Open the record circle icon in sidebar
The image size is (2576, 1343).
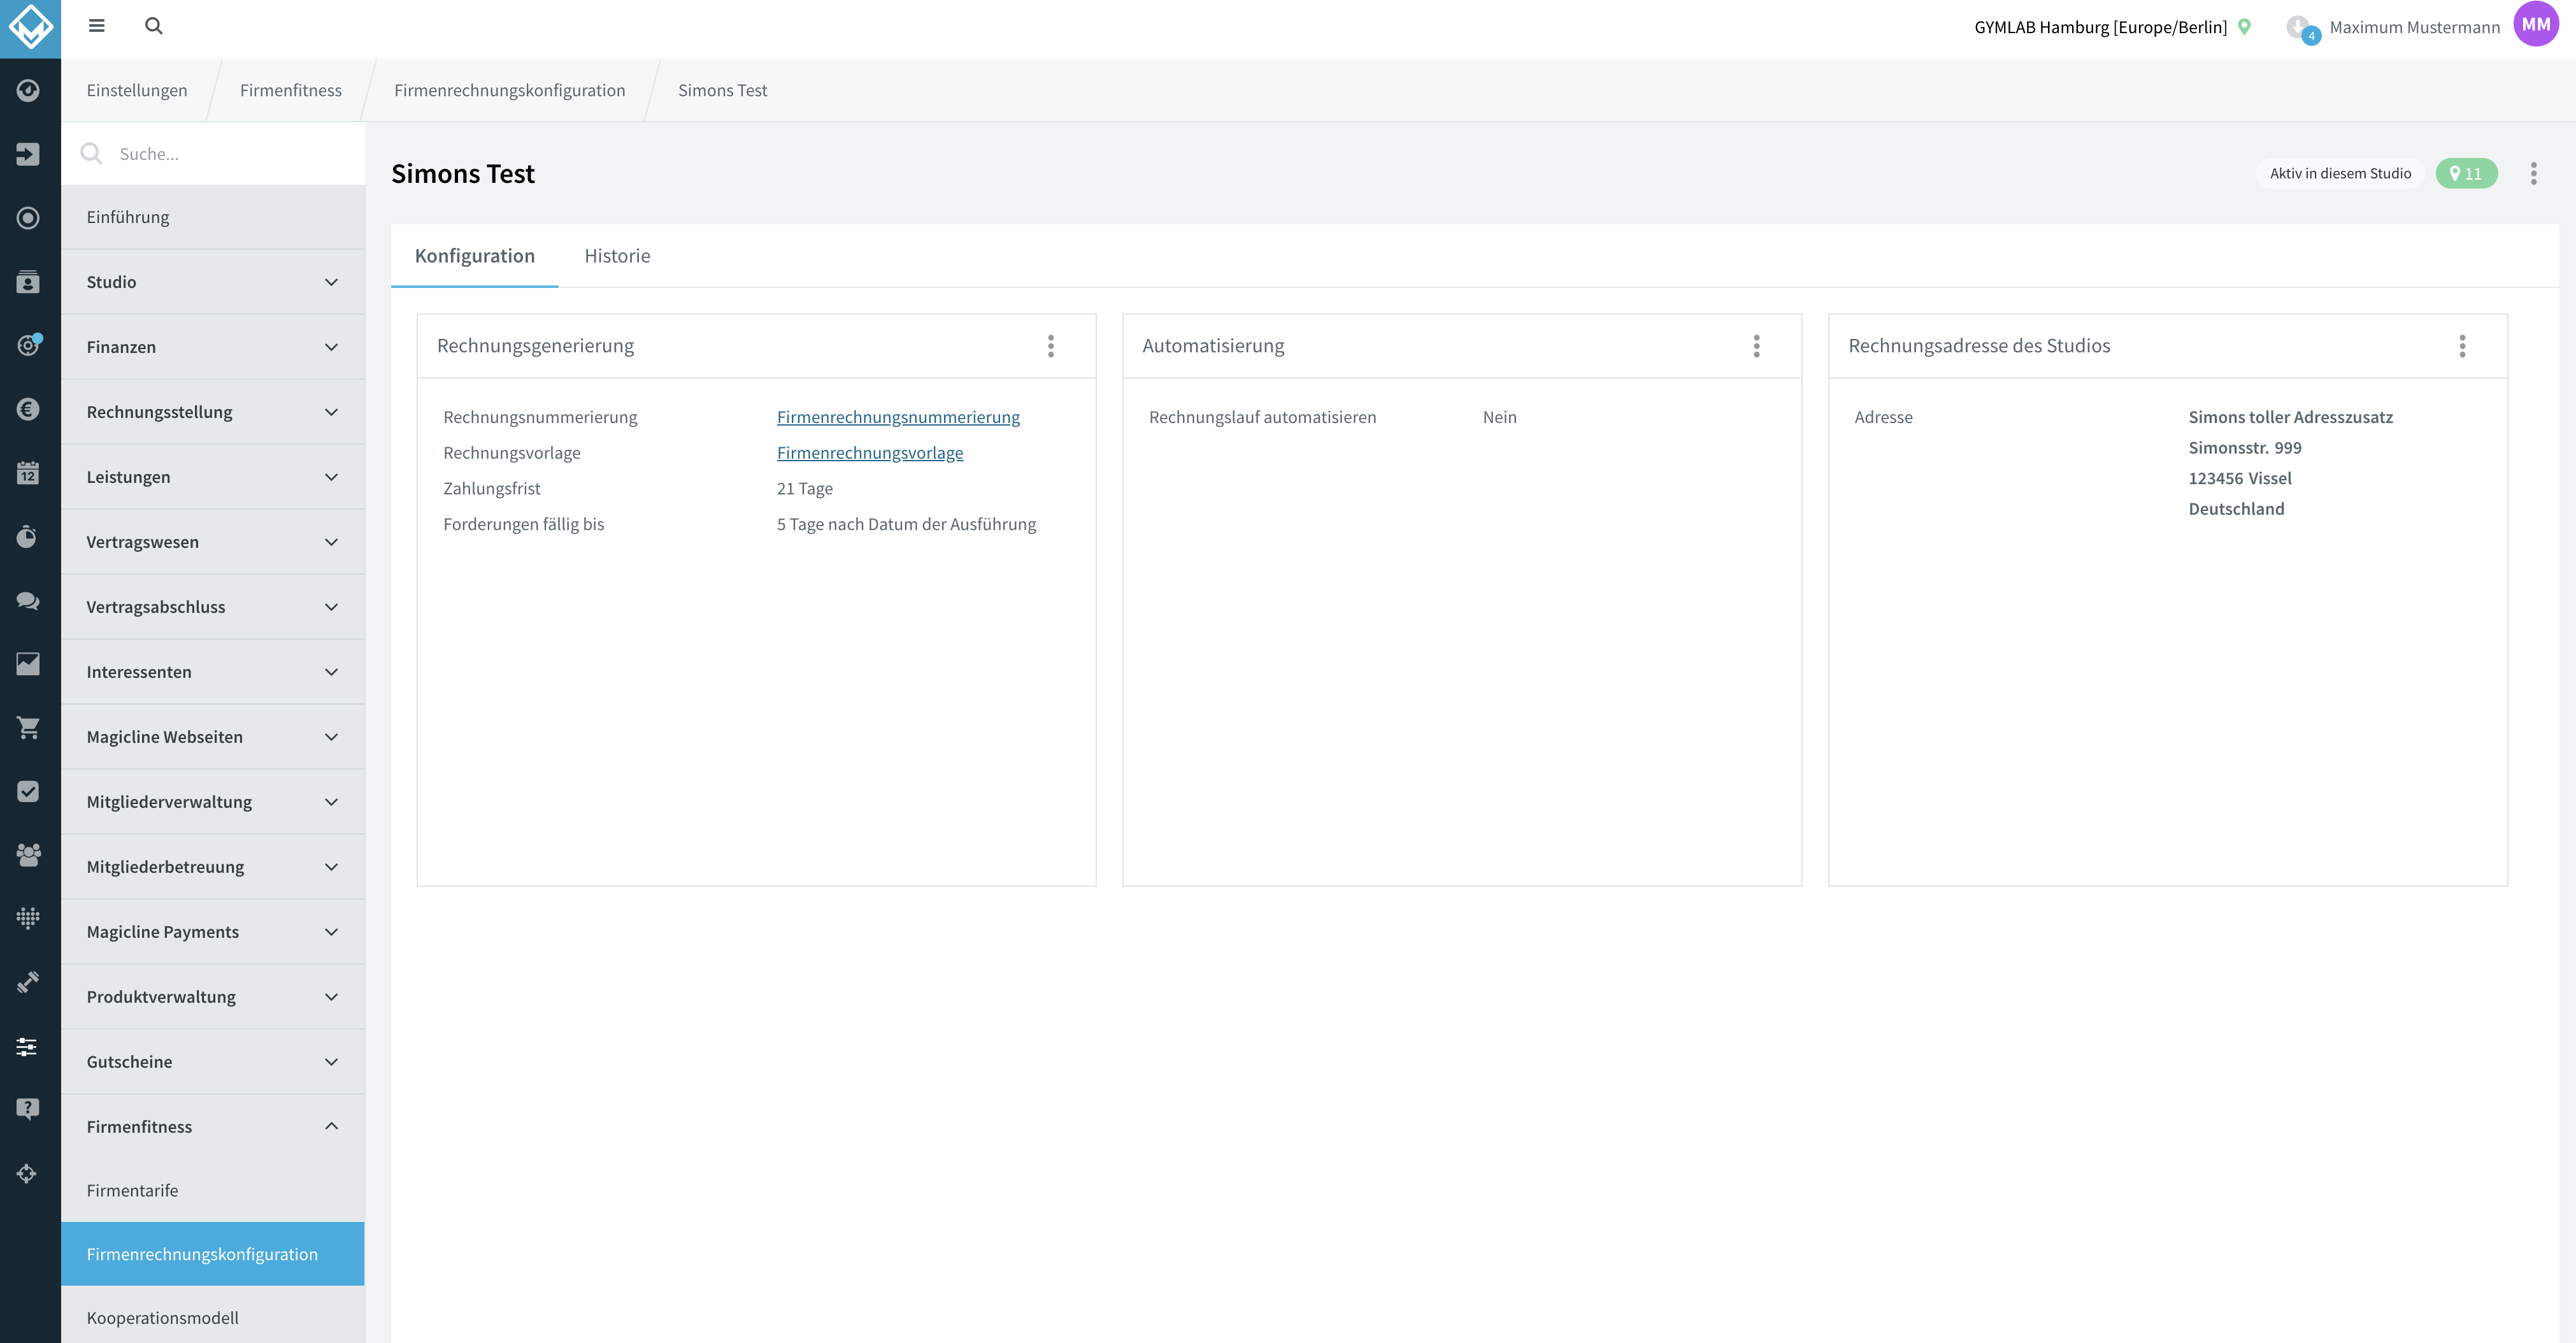coord(28,218)
